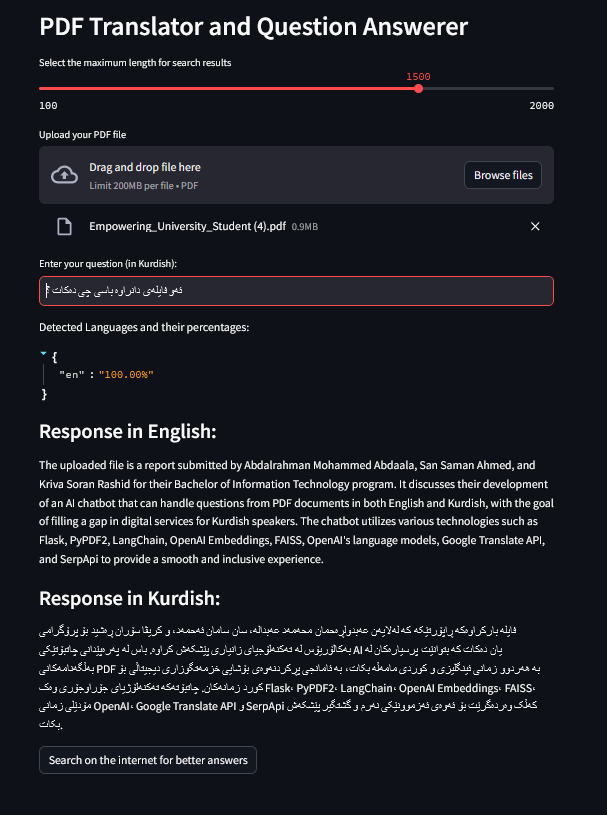
Task: Click the "100.00%" value in JSON
Action: click(x=126, y=374)
